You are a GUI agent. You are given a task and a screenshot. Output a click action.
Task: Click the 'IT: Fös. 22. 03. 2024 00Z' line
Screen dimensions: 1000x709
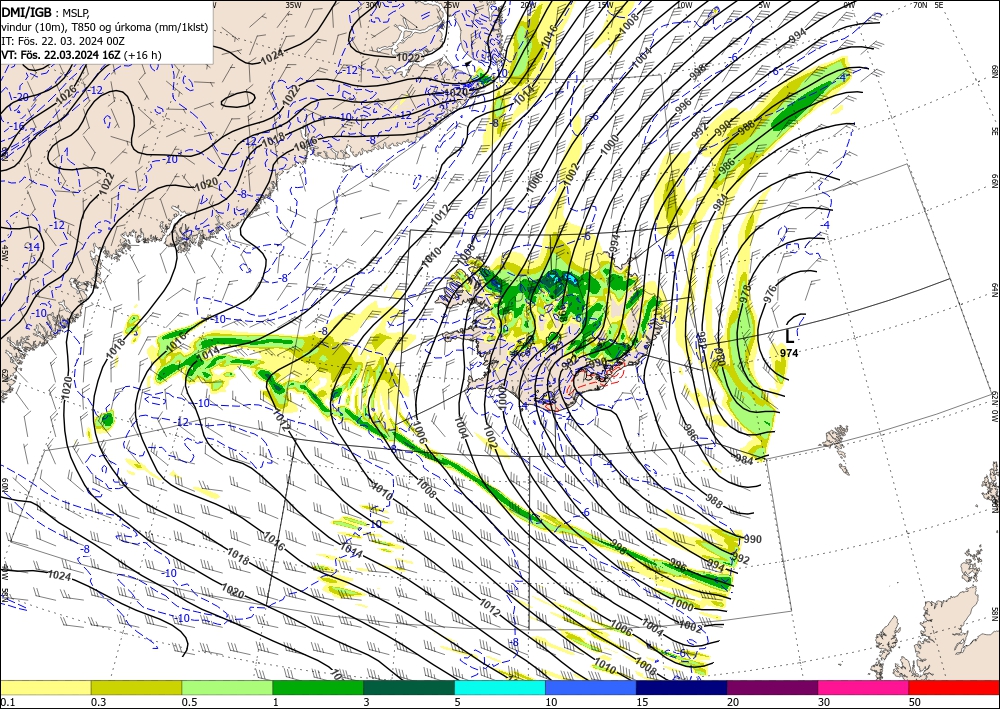coord(63,41)
